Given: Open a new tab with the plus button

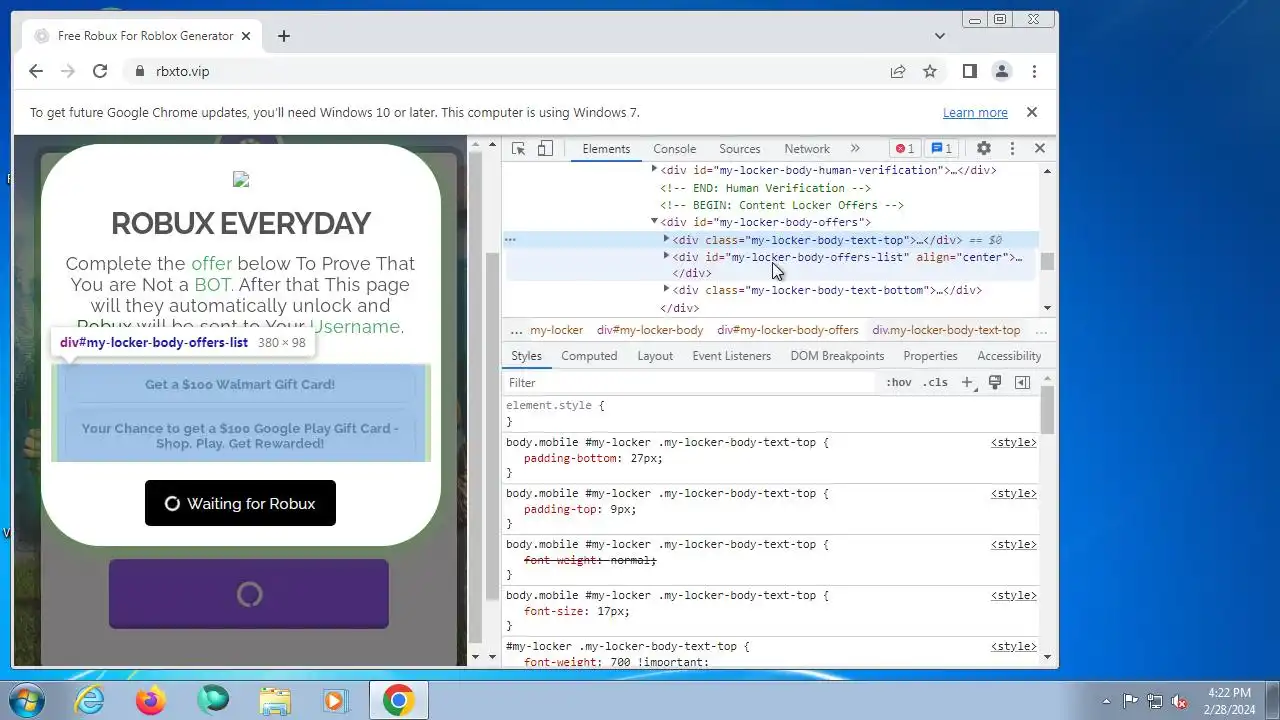Looking at the screenshot, I should 284,36.
